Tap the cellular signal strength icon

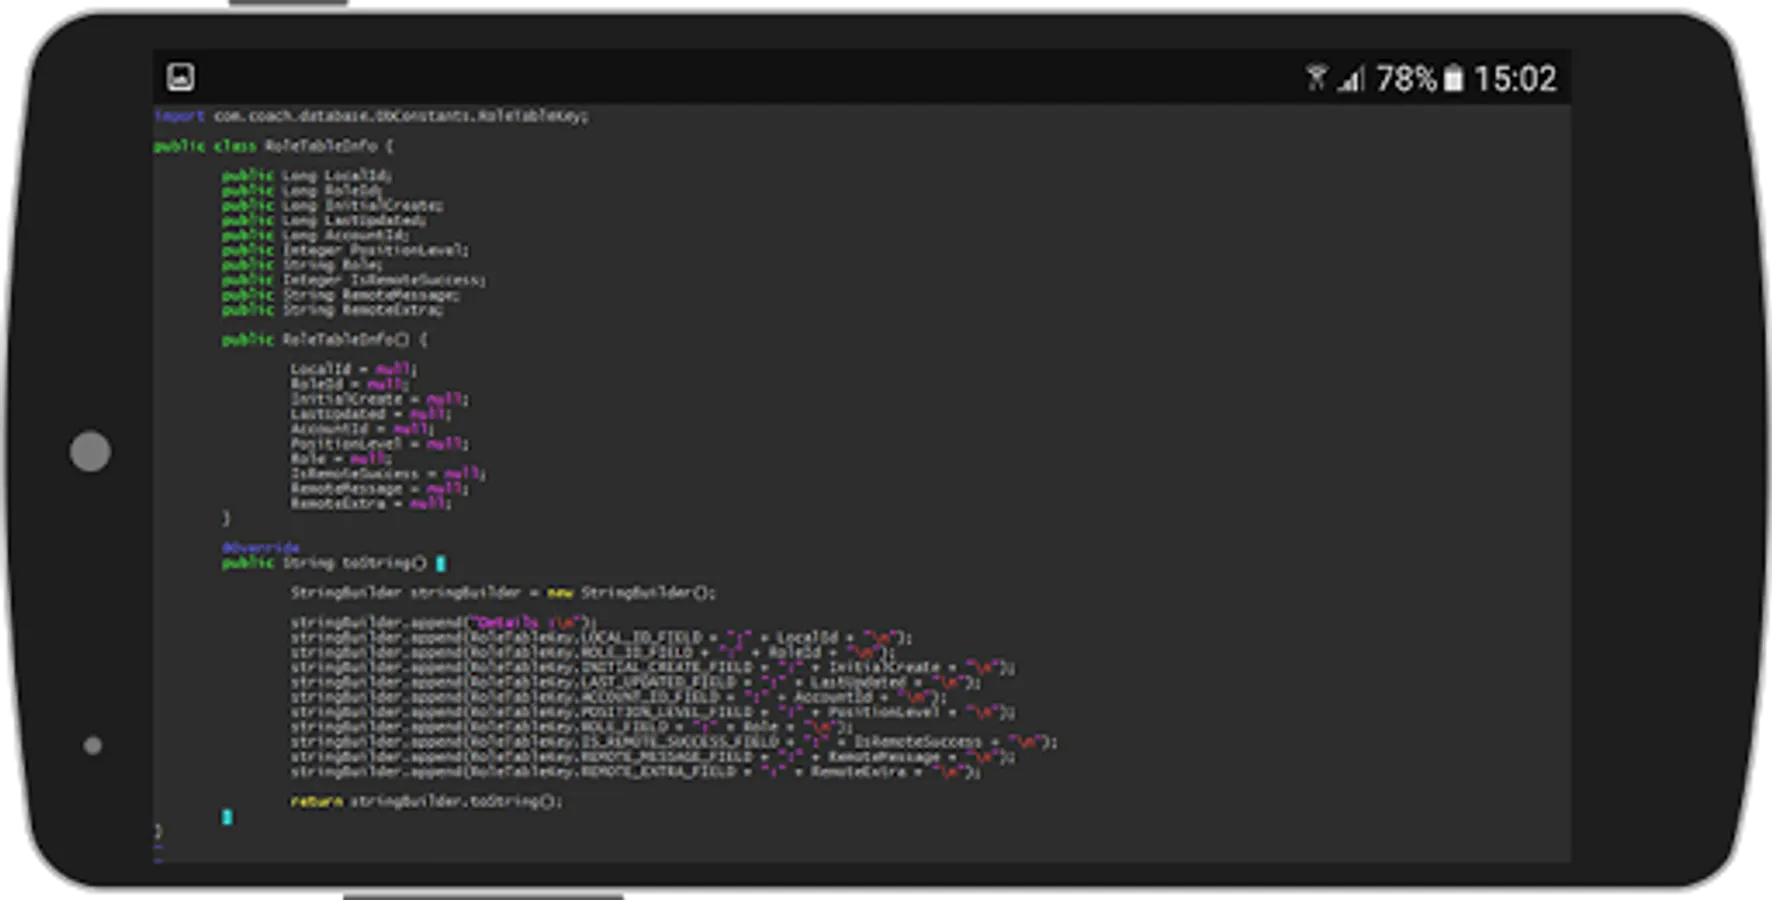coord(1352,77)
